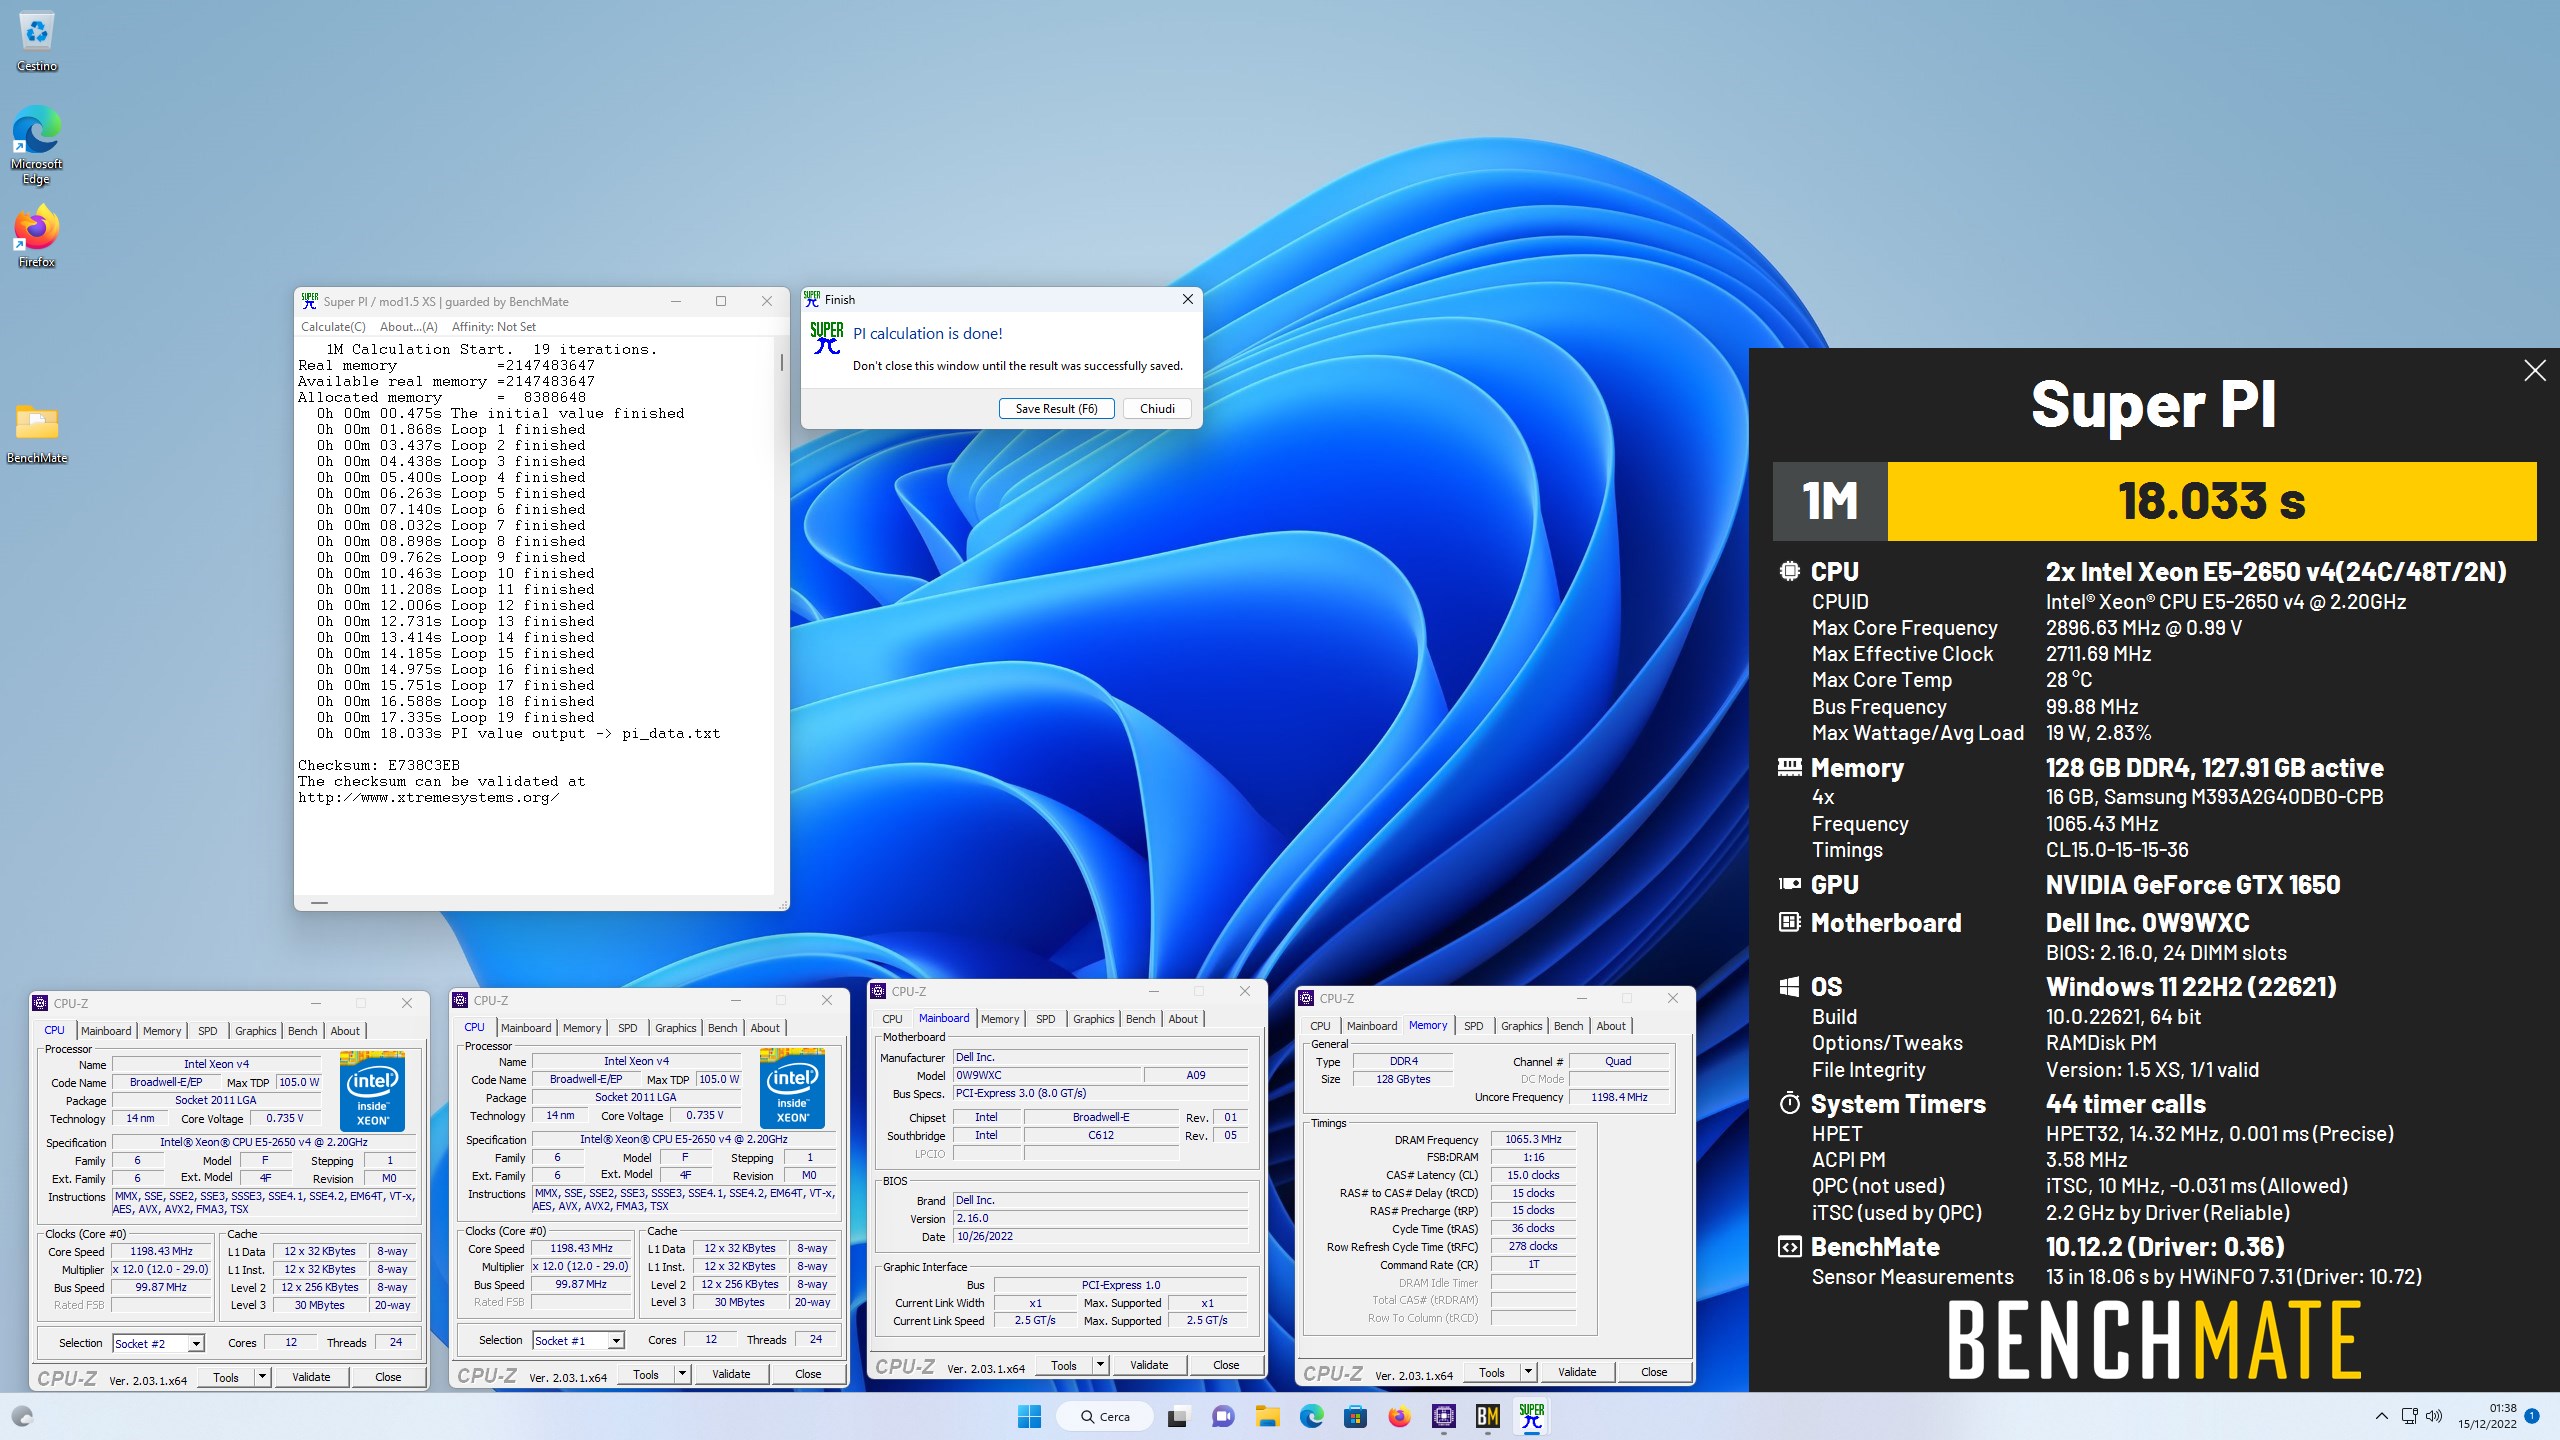Open the Memory tab in Socket #2 CPU-Z
Screen dimensions: 2560x1440
[x=162, y=1031]
